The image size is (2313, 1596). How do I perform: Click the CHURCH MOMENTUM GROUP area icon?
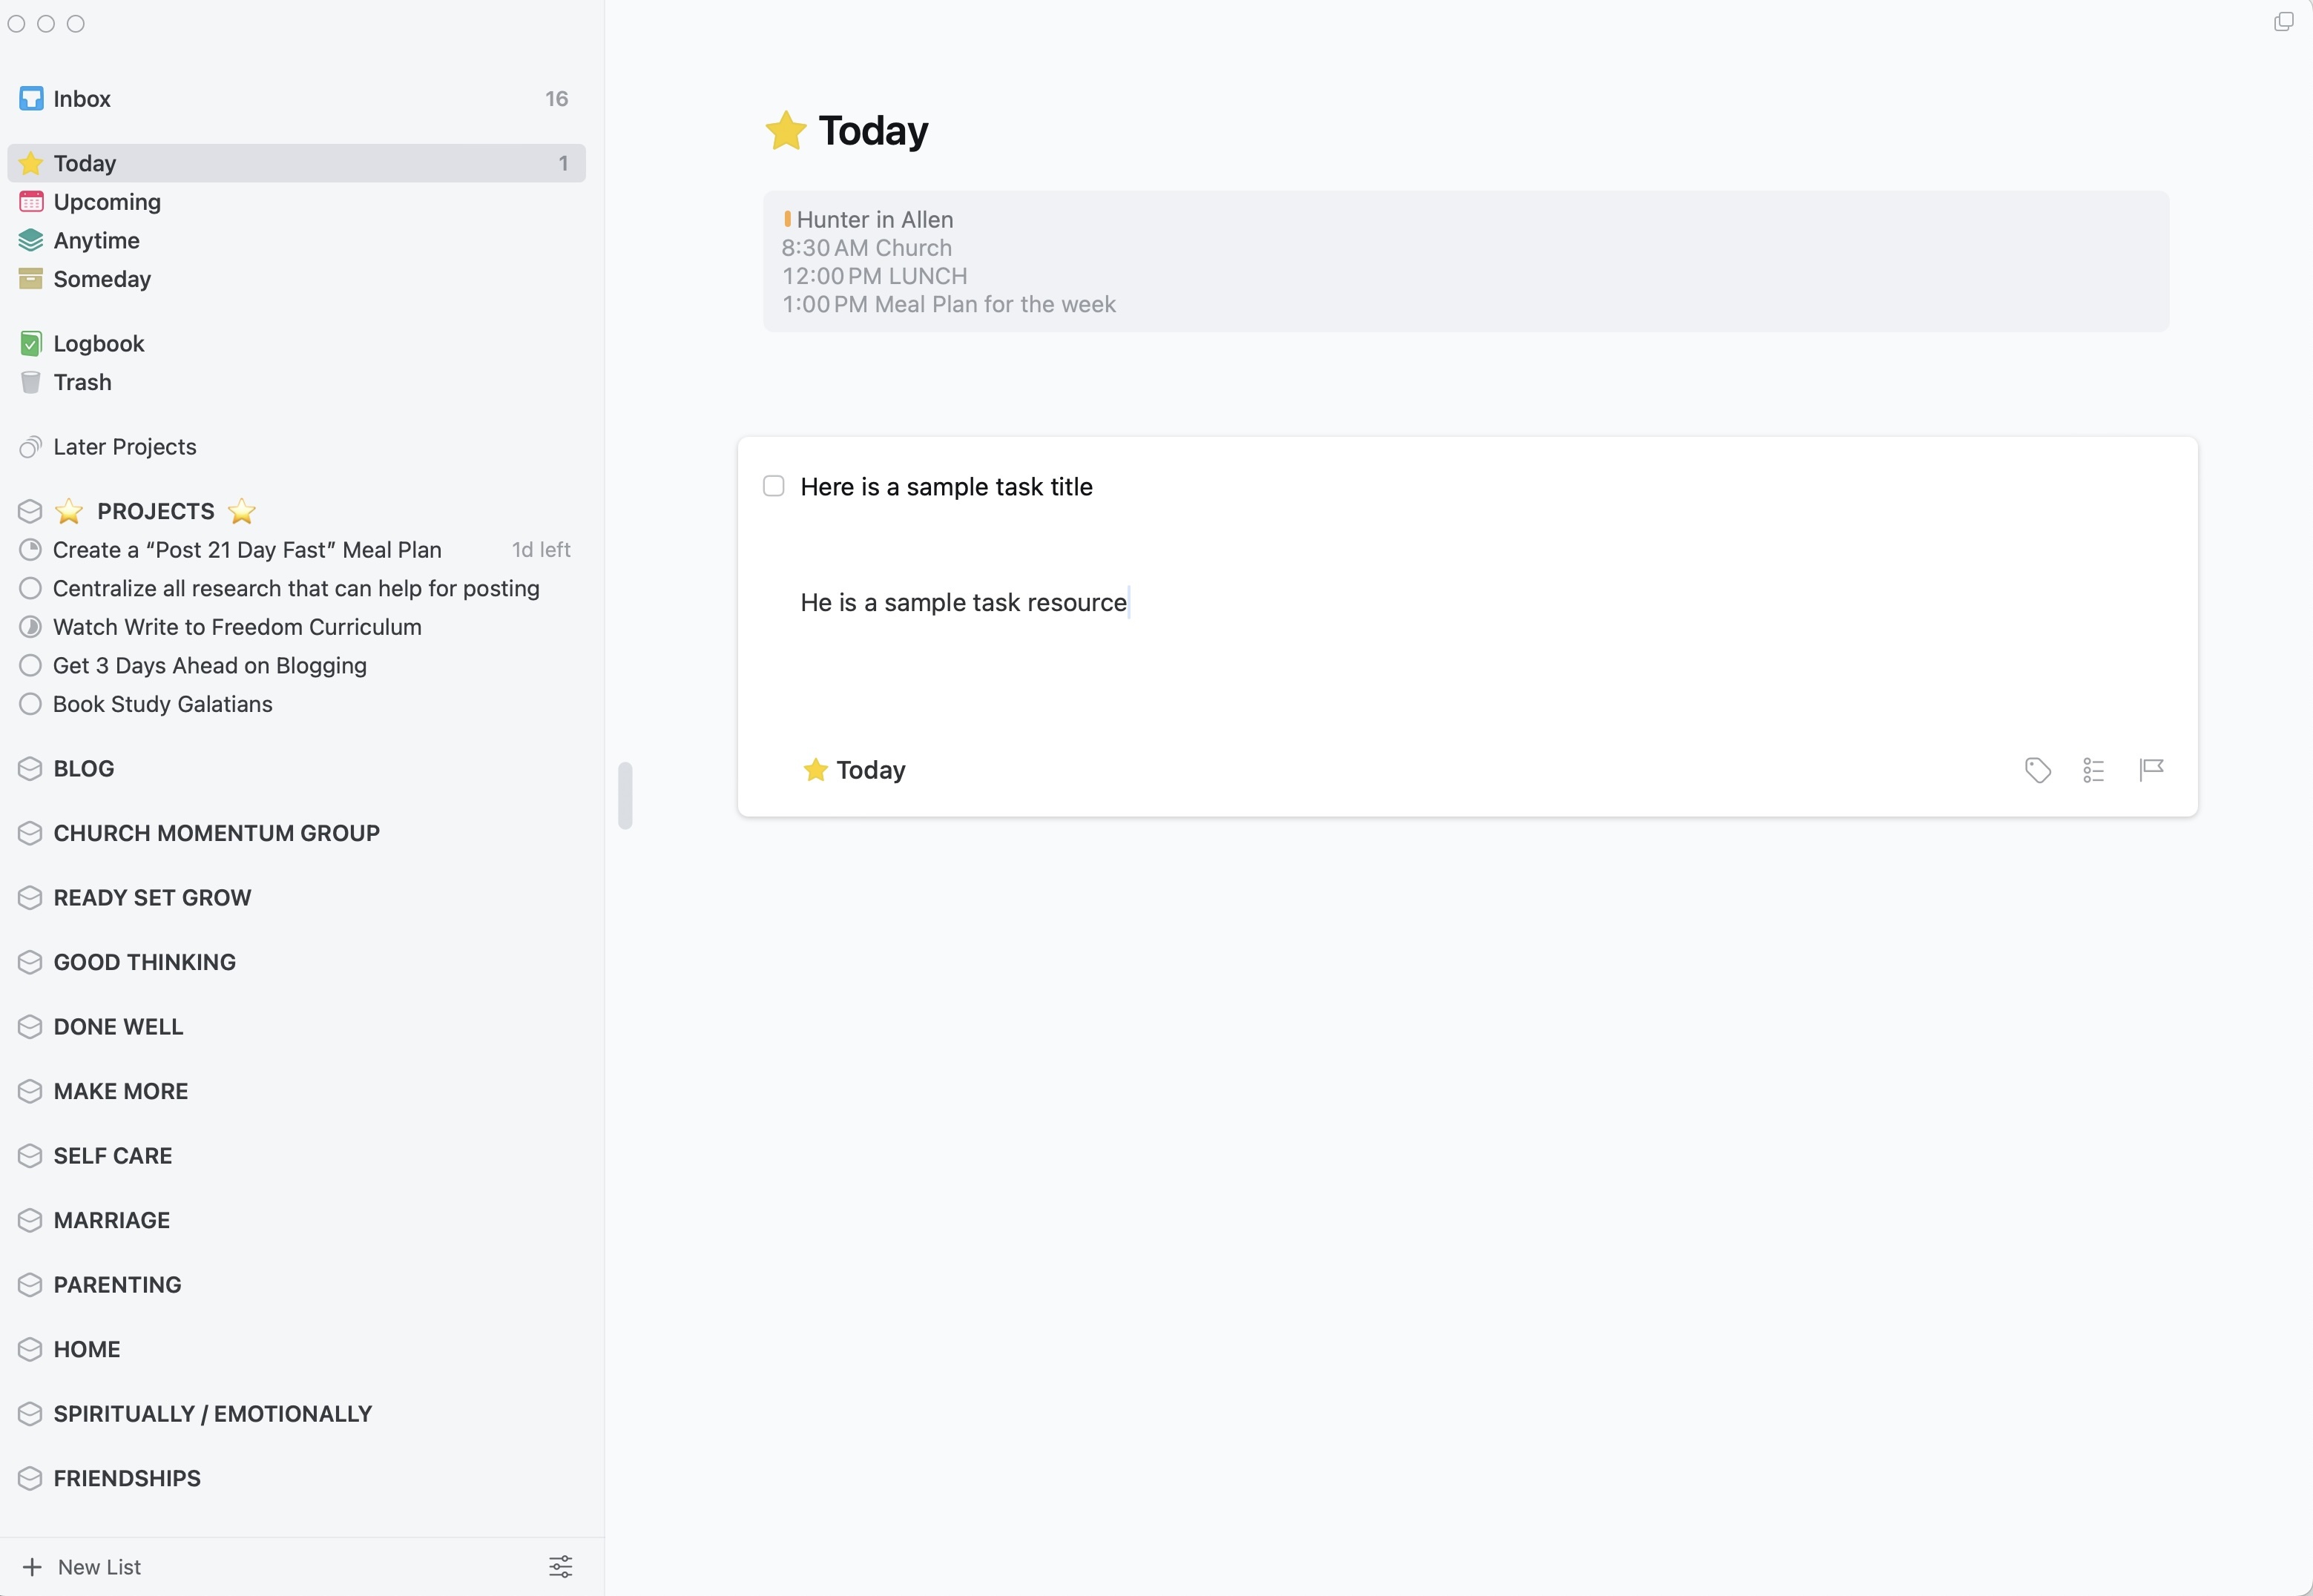point(30,833)
